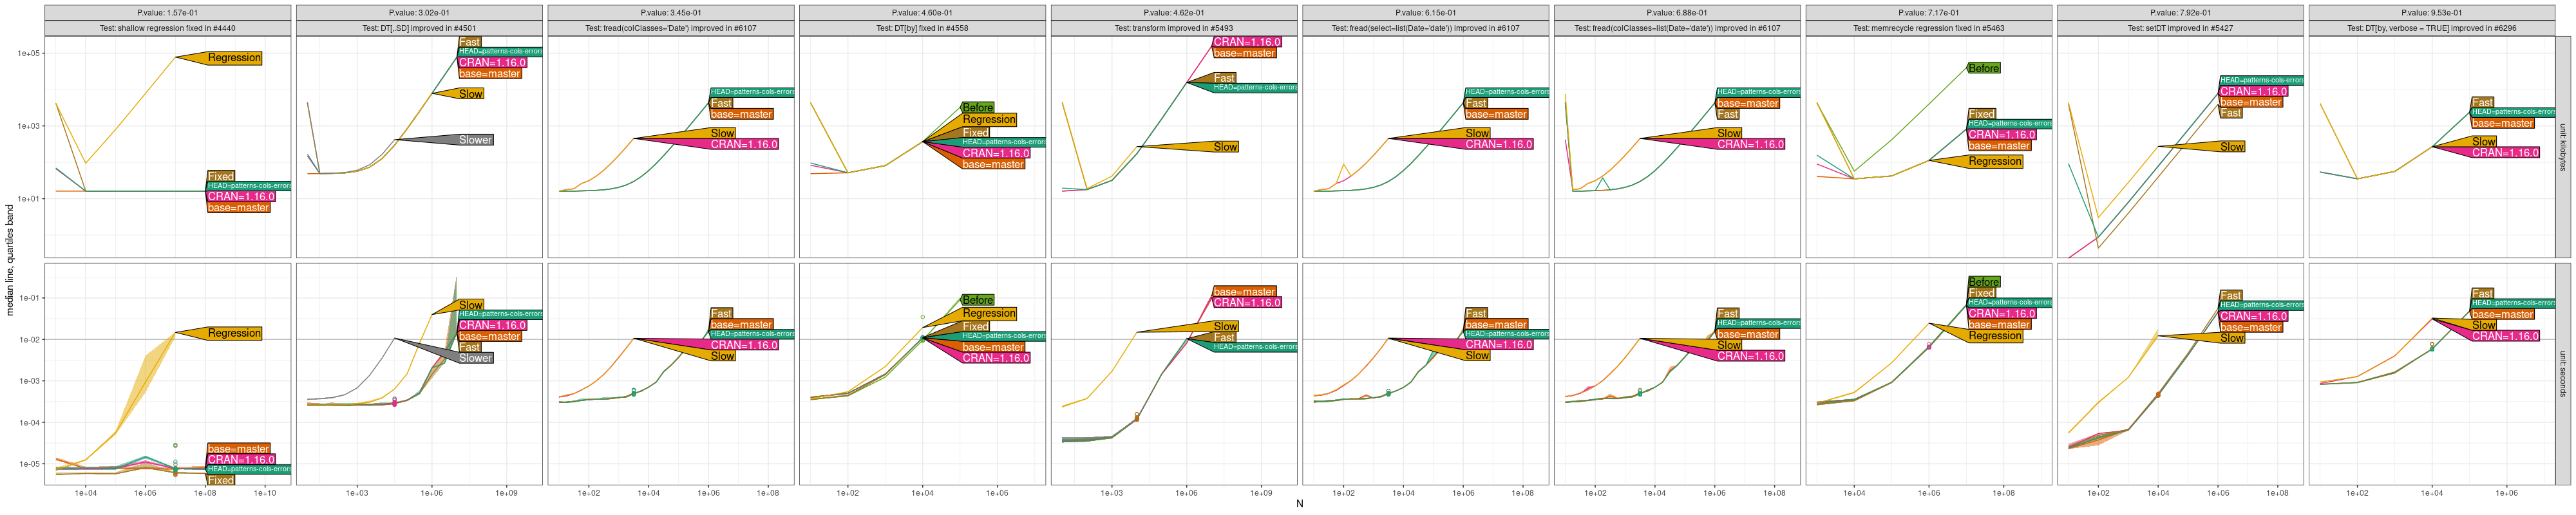The height and width of the screenshot is (515, 2576).
Task: Click 'base=master' label in transform seconds panel
Action: point(1244,292)
